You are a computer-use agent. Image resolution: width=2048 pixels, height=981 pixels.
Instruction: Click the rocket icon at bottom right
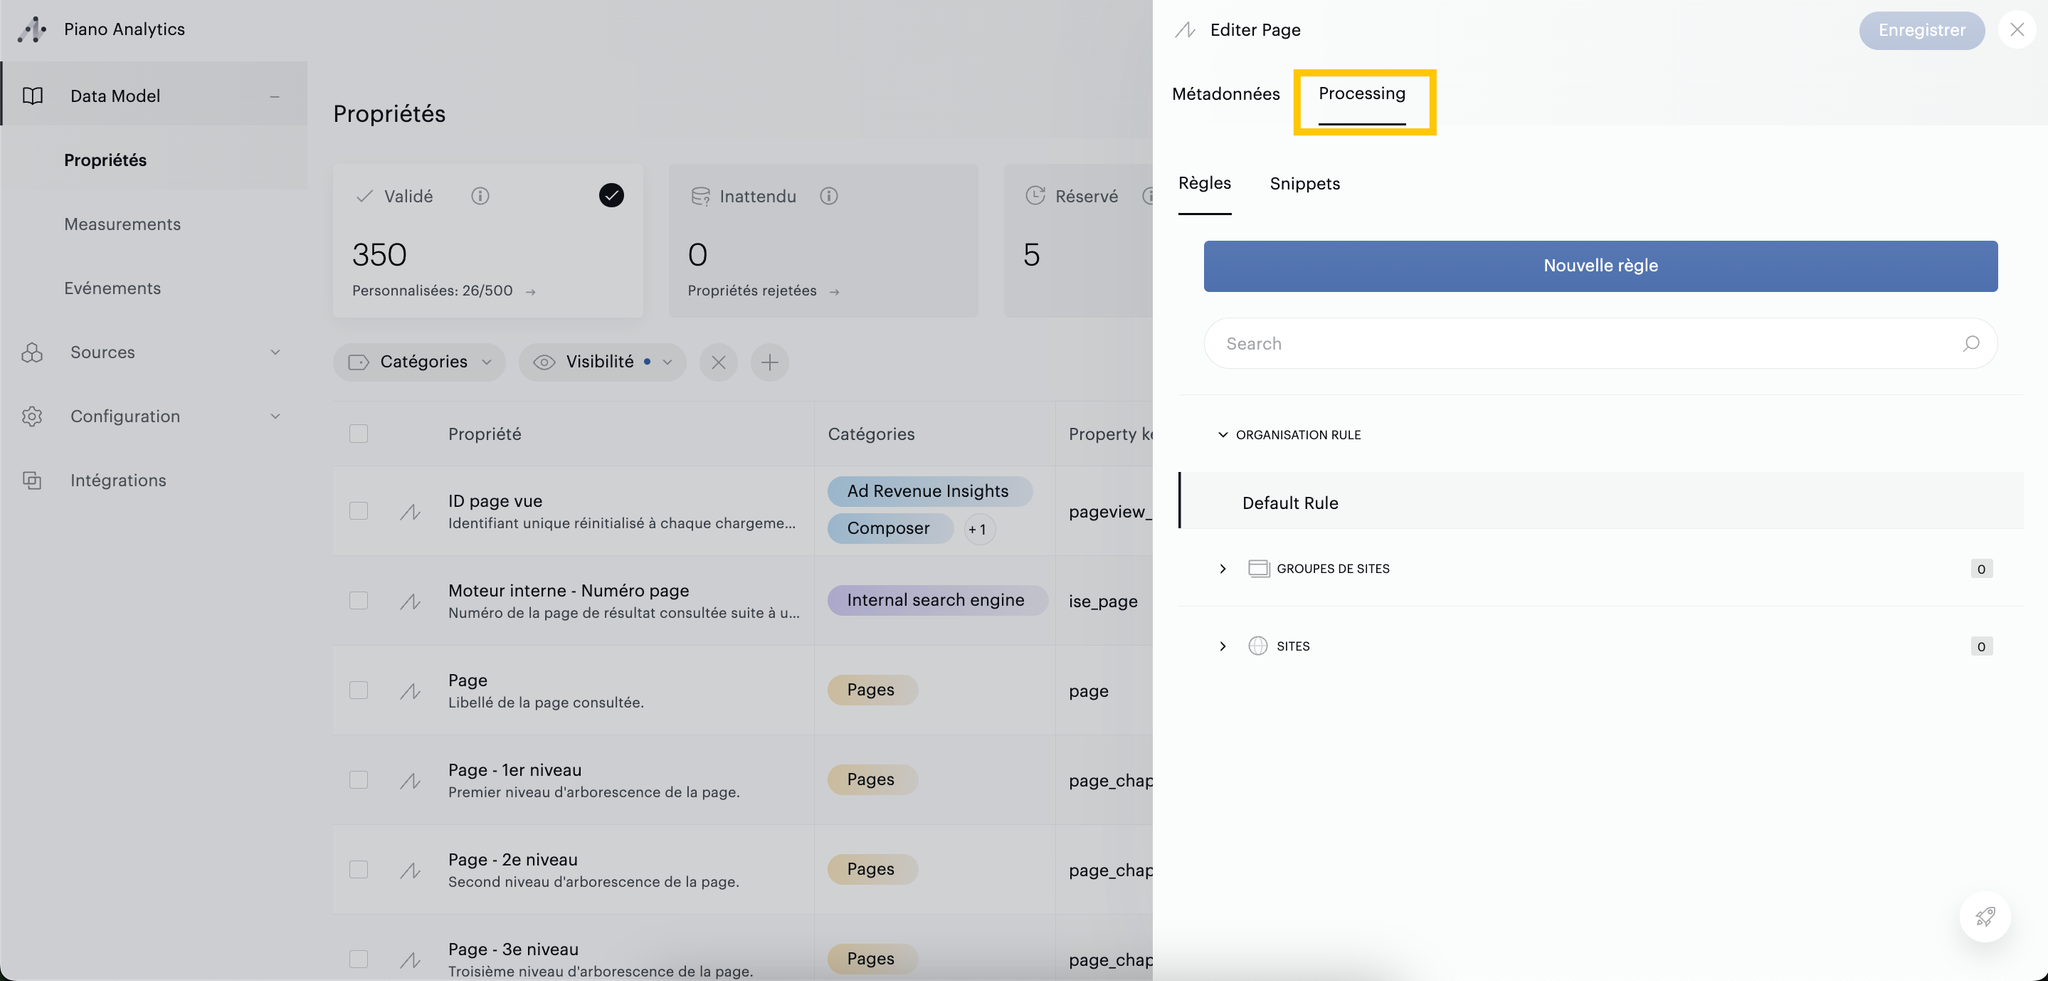(x=1985, y=916)
